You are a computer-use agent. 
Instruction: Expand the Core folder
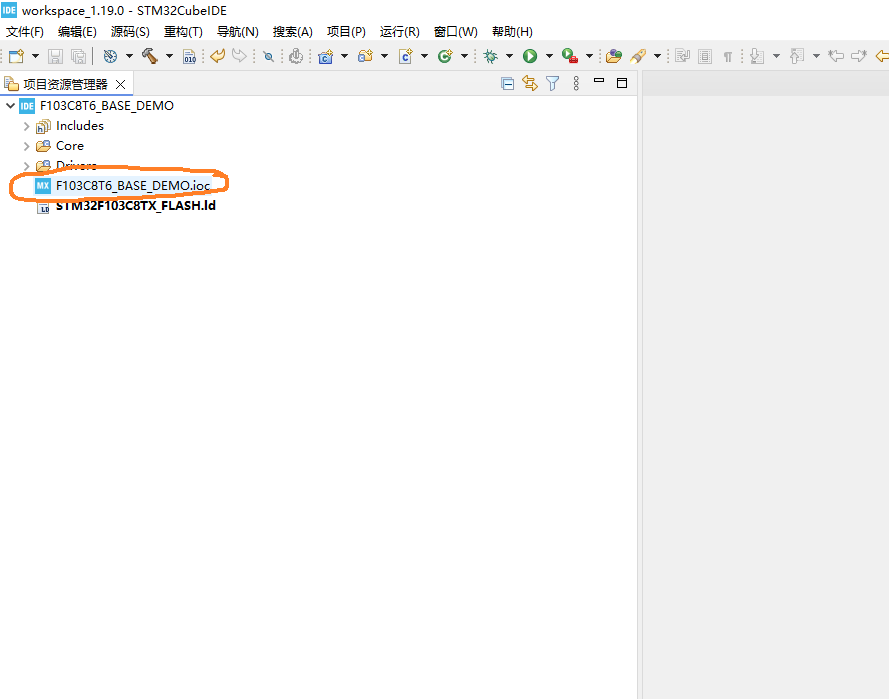pos(26,146)
